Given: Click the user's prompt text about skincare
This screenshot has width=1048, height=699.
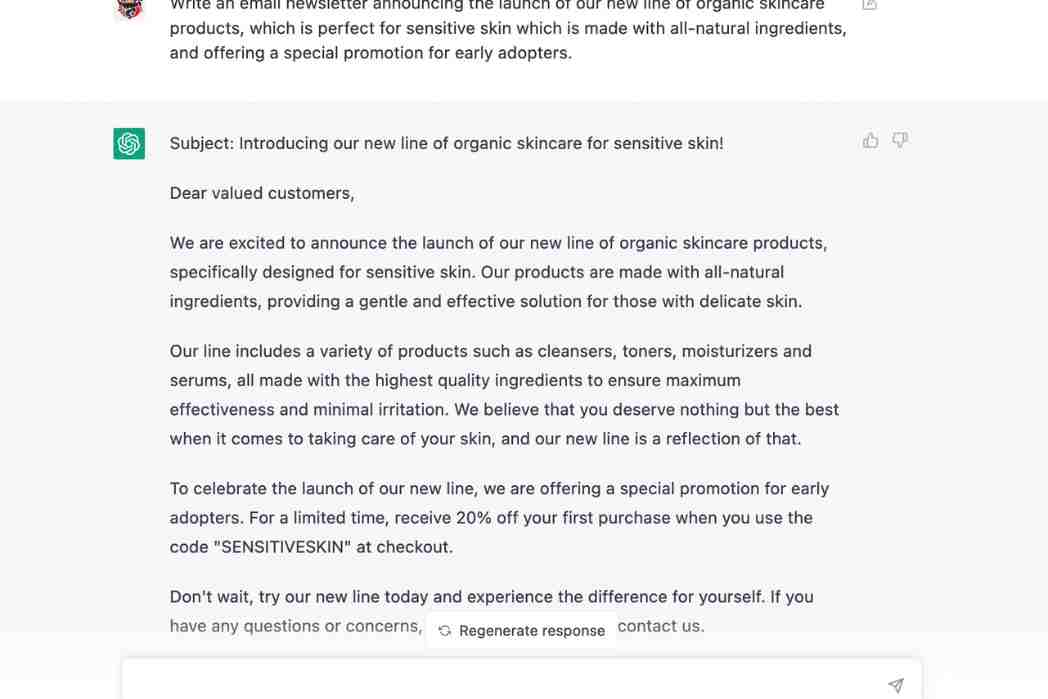Looking at the screenshot, I should [500, 28].
